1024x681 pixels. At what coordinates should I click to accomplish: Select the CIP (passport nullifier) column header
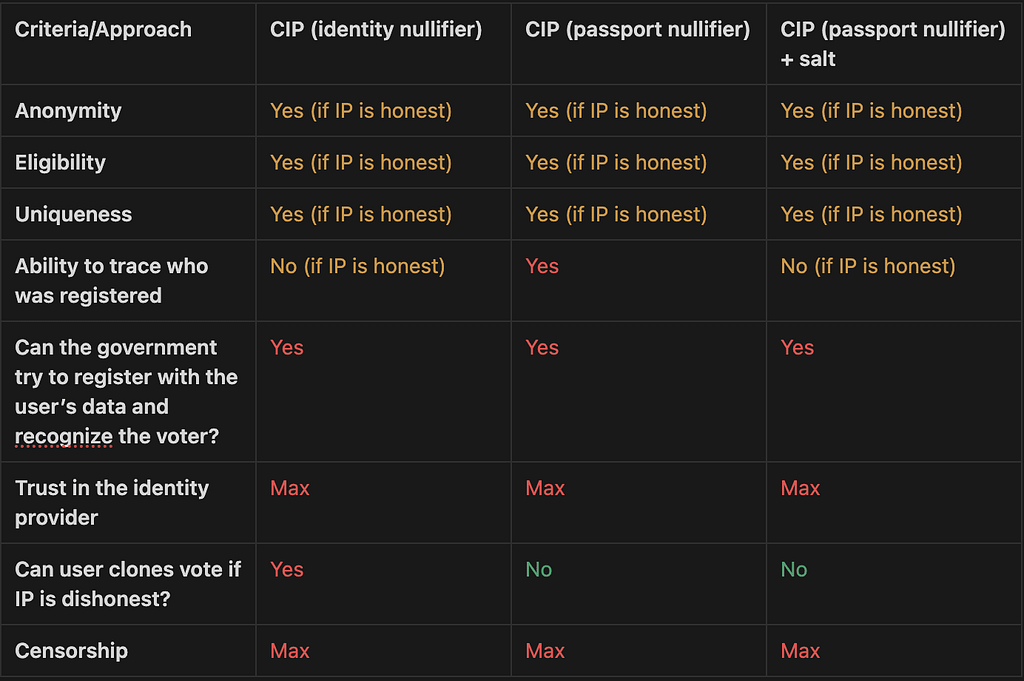(x=637, y=29)
